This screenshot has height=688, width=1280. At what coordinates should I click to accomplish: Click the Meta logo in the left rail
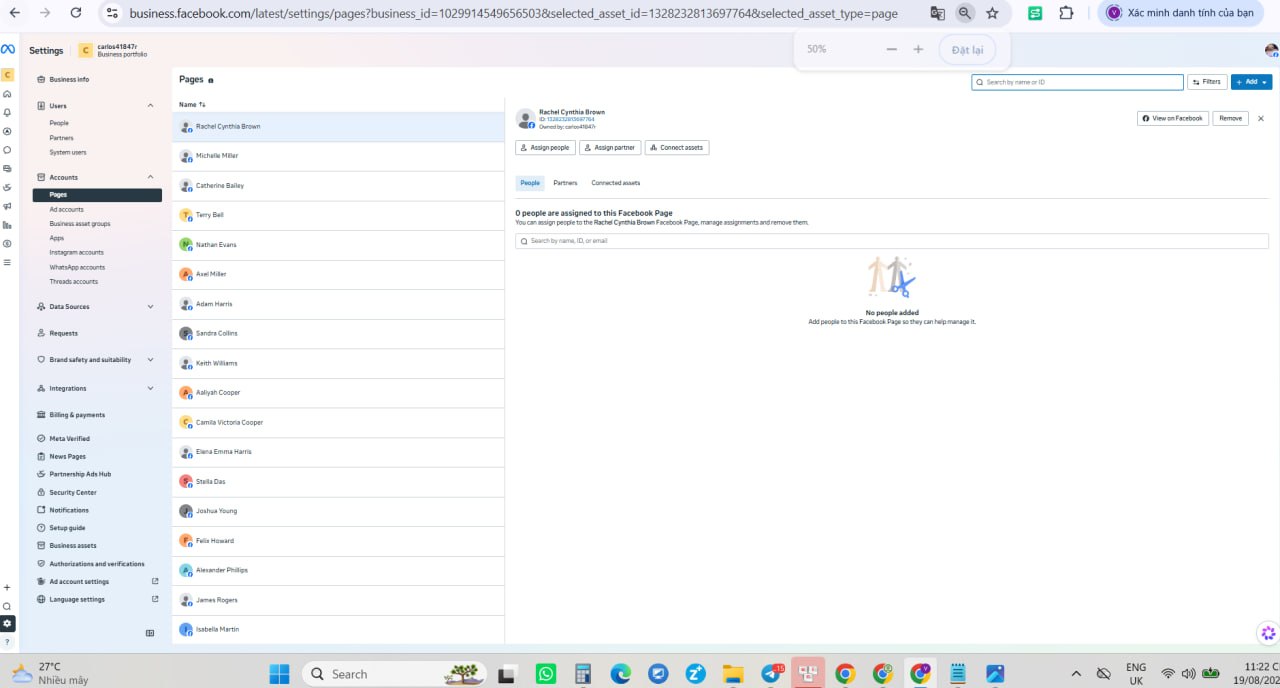click(7, 50)
